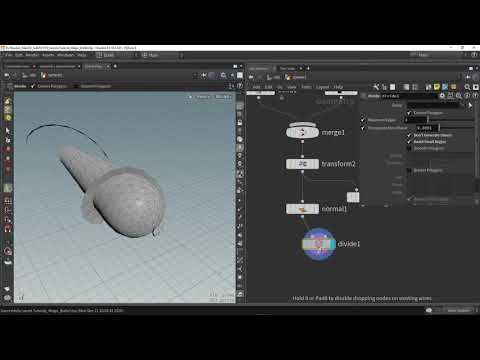This screenshot has width=480, height=360.
Task: Toggle Convex Polygons checkbox in parameter panel
Action: point(409,113)
